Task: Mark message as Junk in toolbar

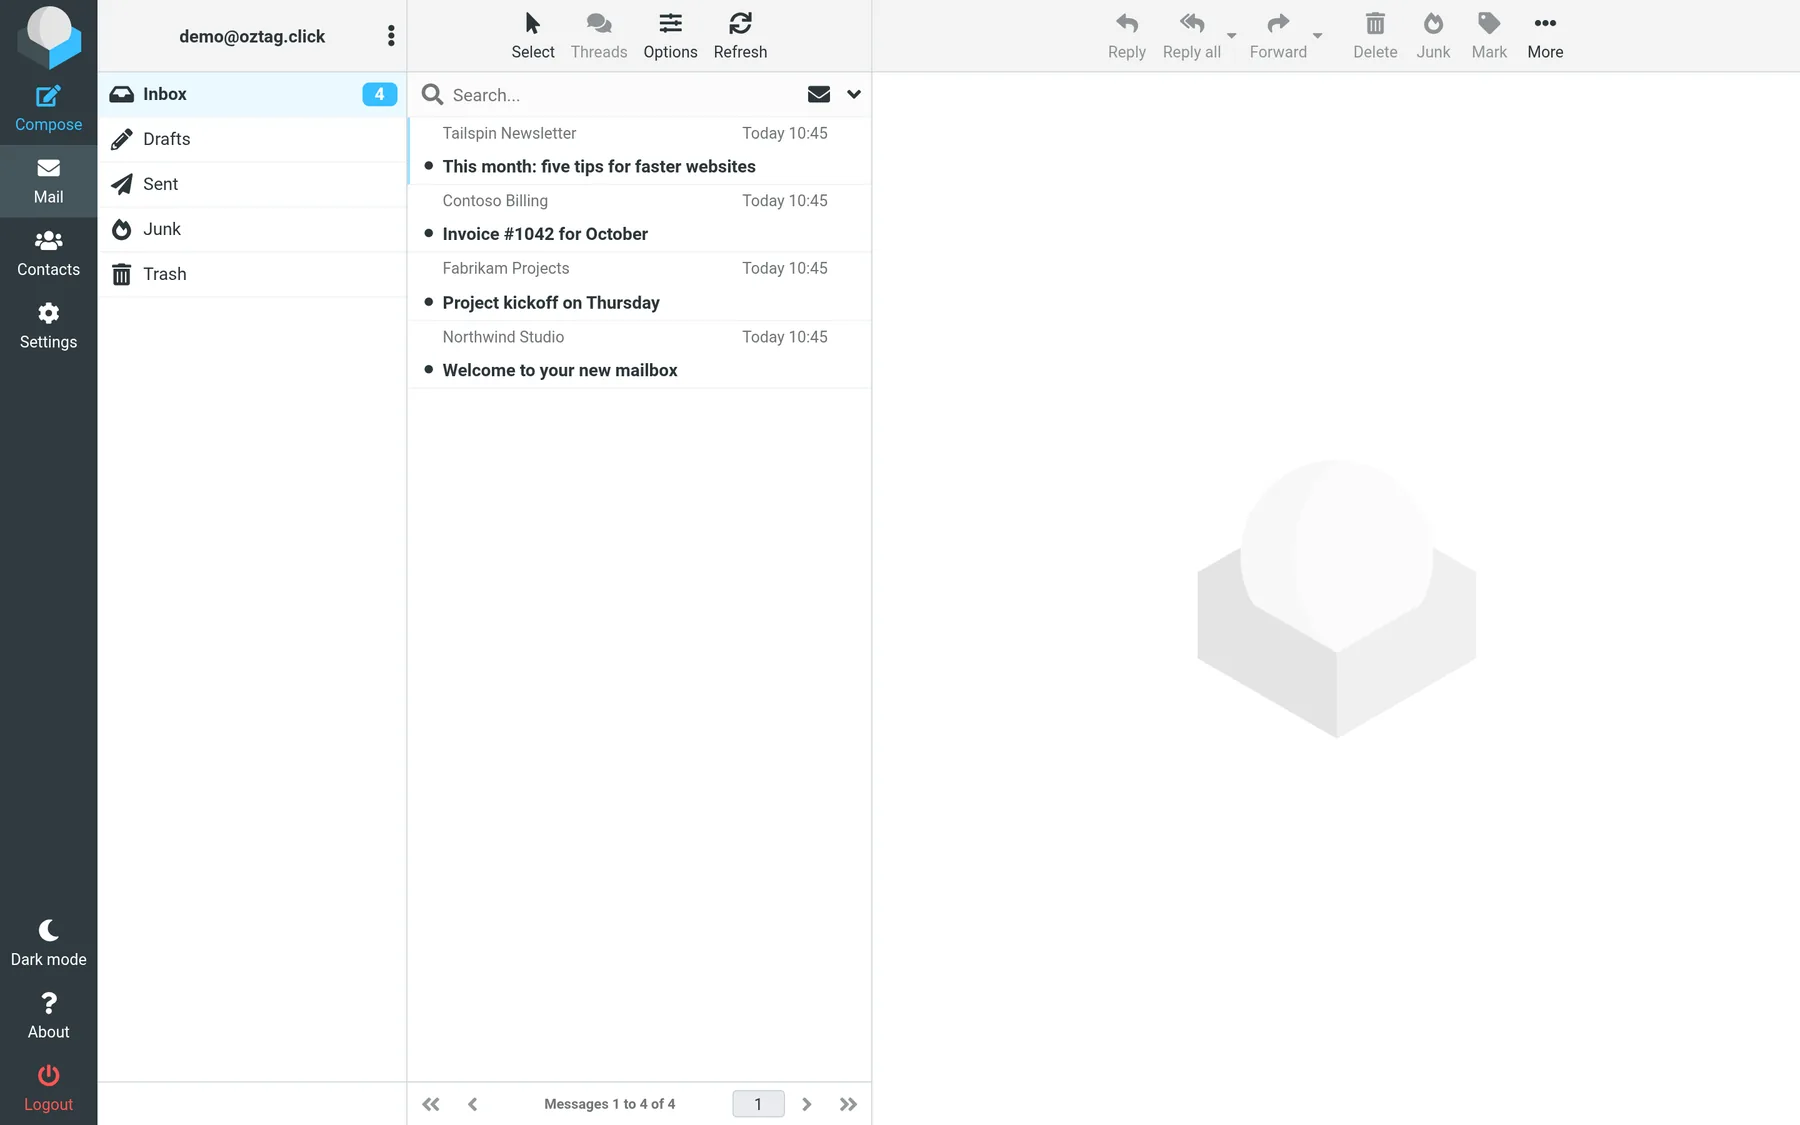Action: point(1433,36)
